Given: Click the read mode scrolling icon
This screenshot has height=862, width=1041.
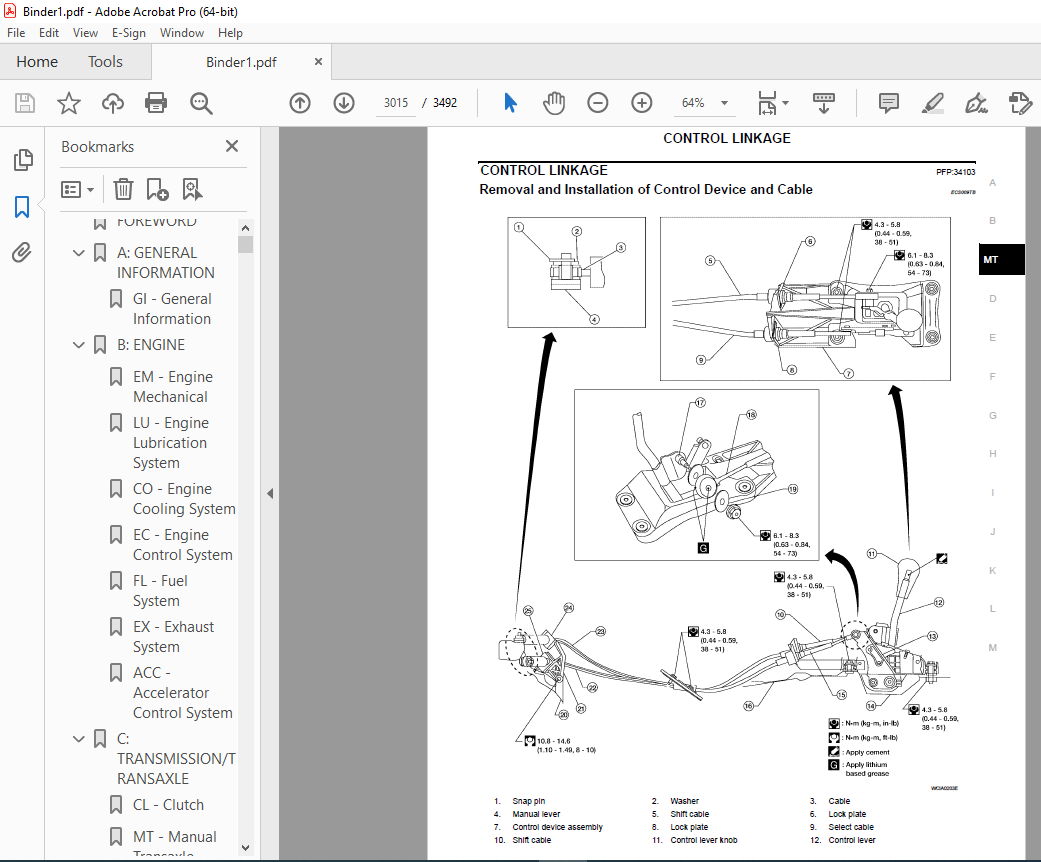Looking at the screenshot, I should pyautogui.click(x=823, y=103).
